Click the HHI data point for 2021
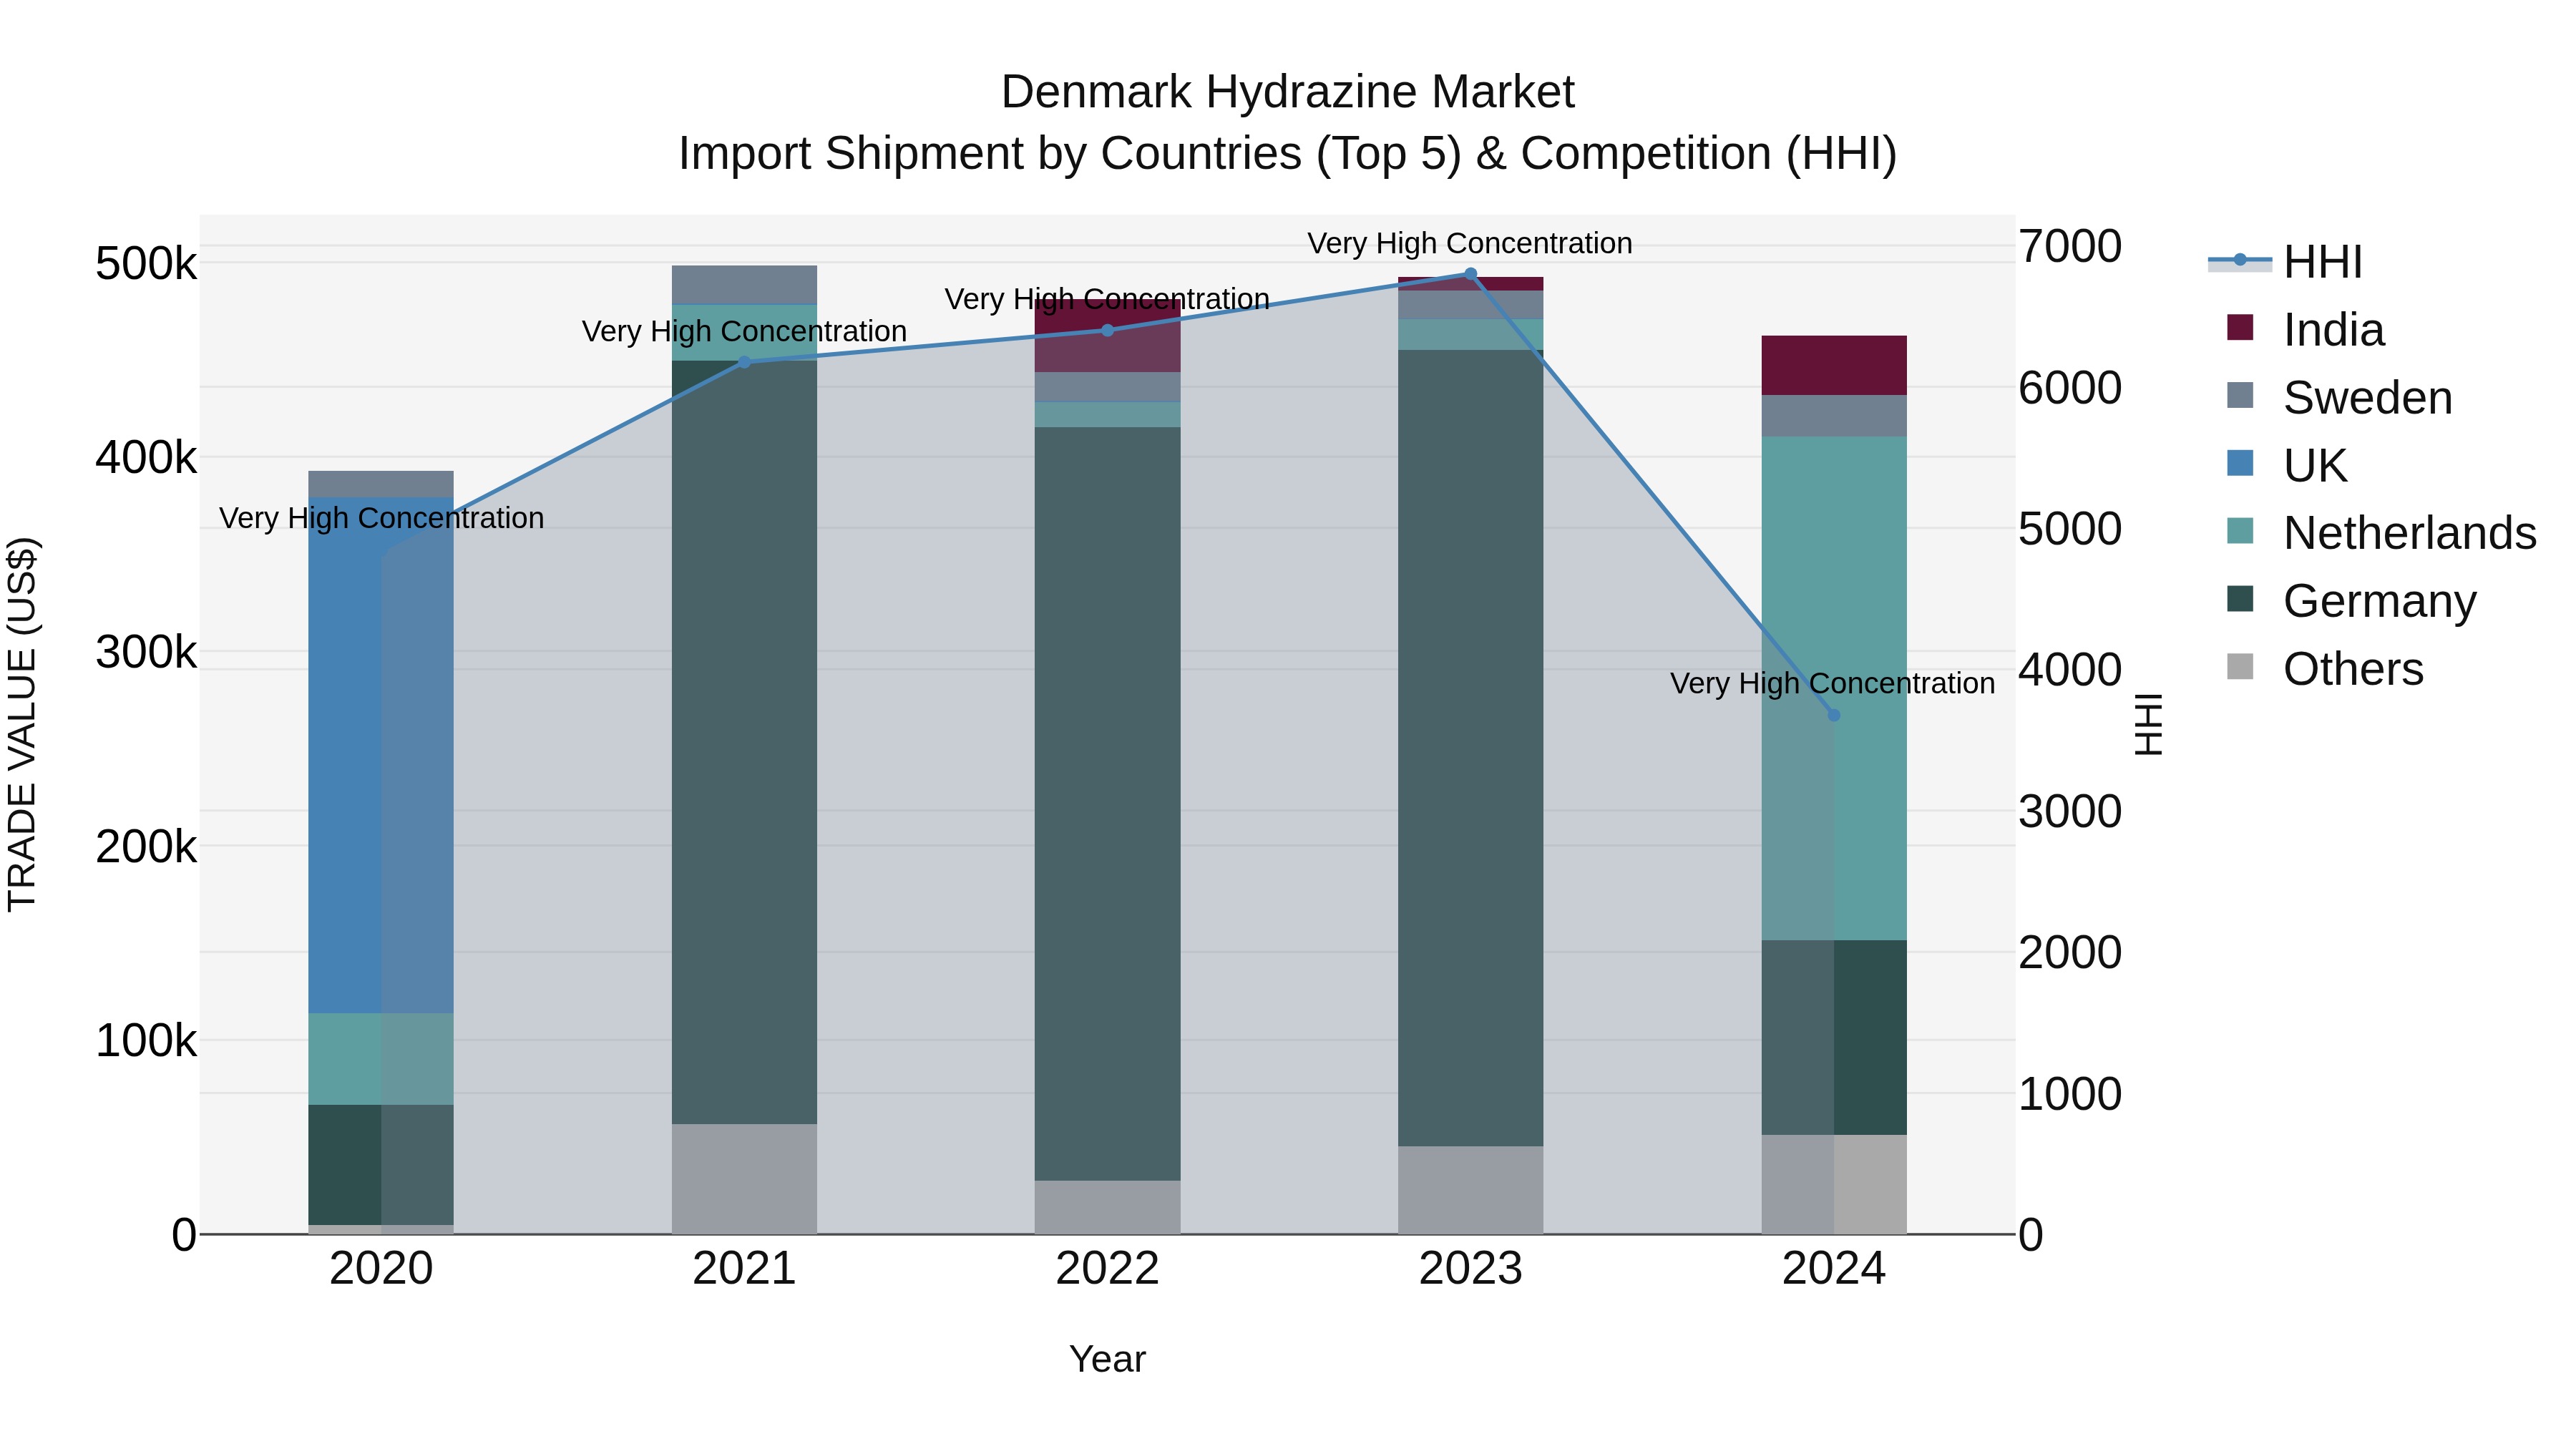Screen dimensions: 2576x1449 point(744,362)
